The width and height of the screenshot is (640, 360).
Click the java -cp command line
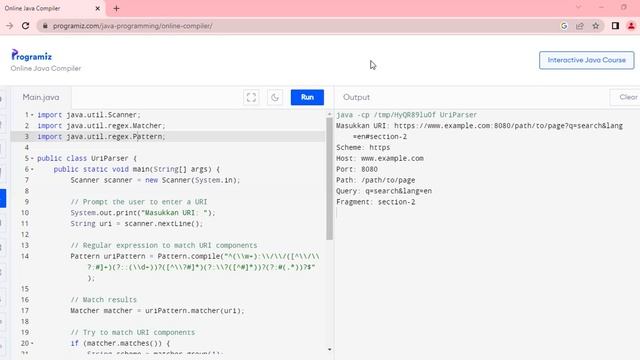[x=406, y=115]
